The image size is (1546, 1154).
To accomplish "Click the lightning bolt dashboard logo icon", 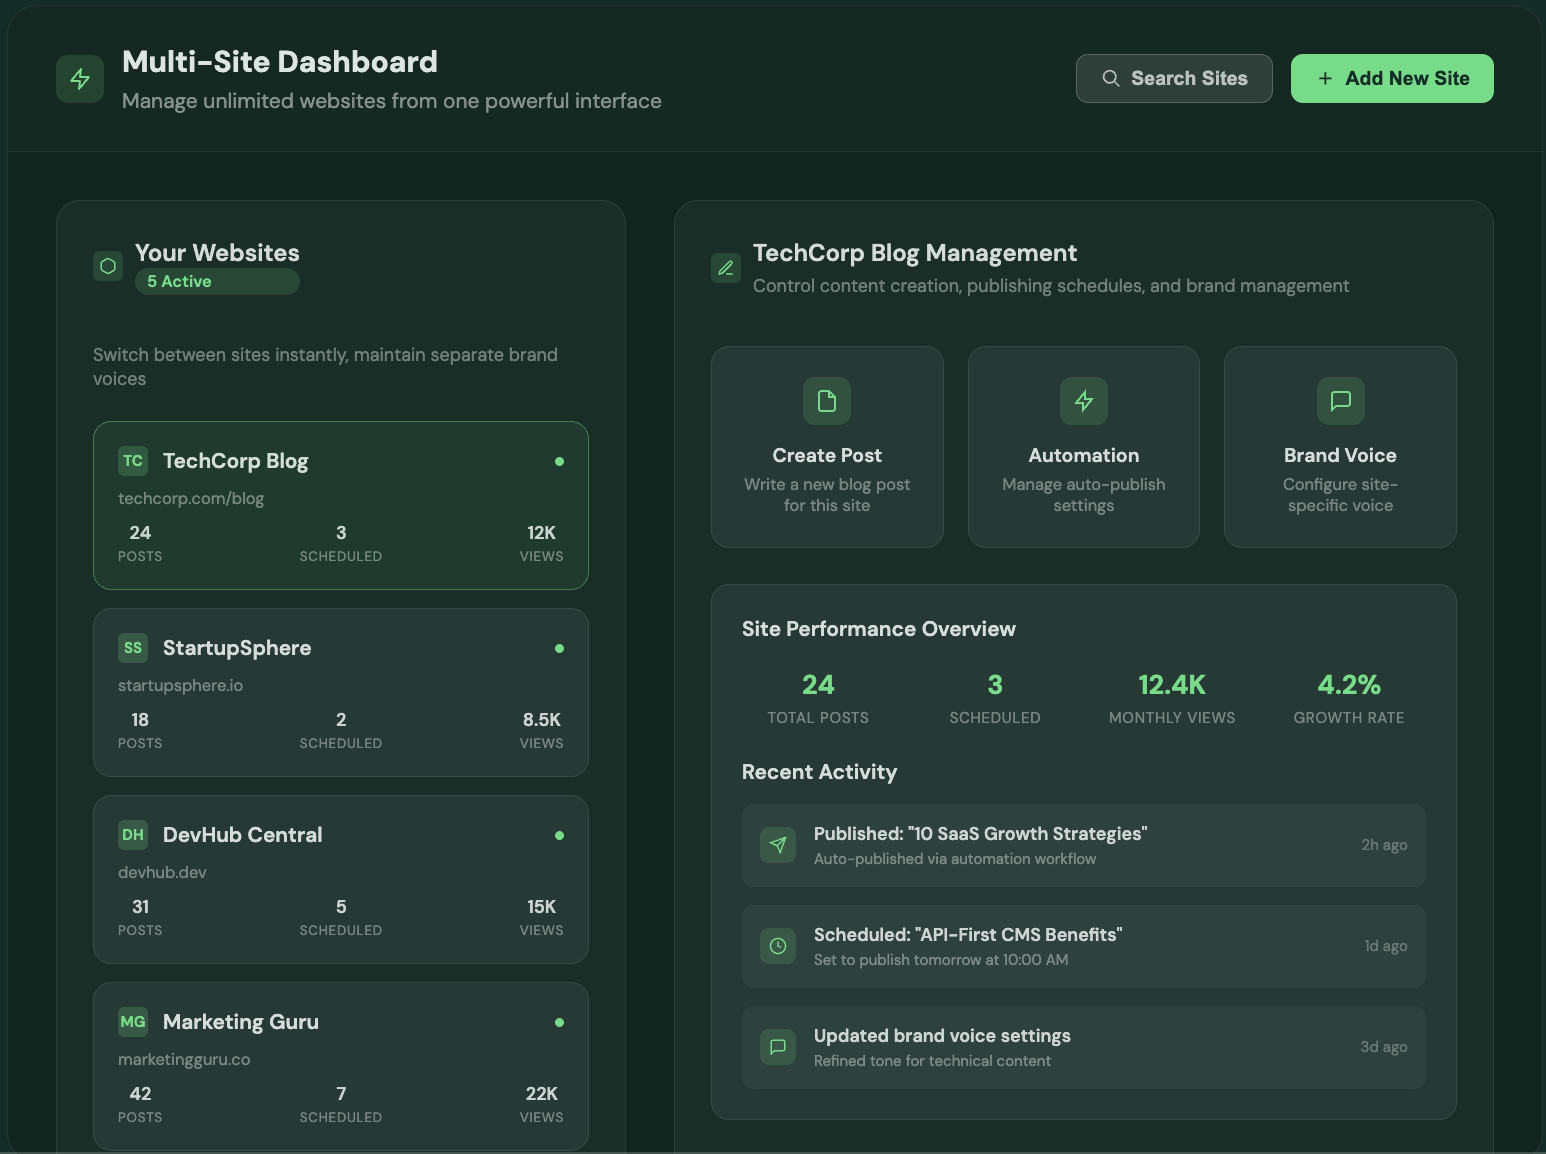I will pos(80,79).
